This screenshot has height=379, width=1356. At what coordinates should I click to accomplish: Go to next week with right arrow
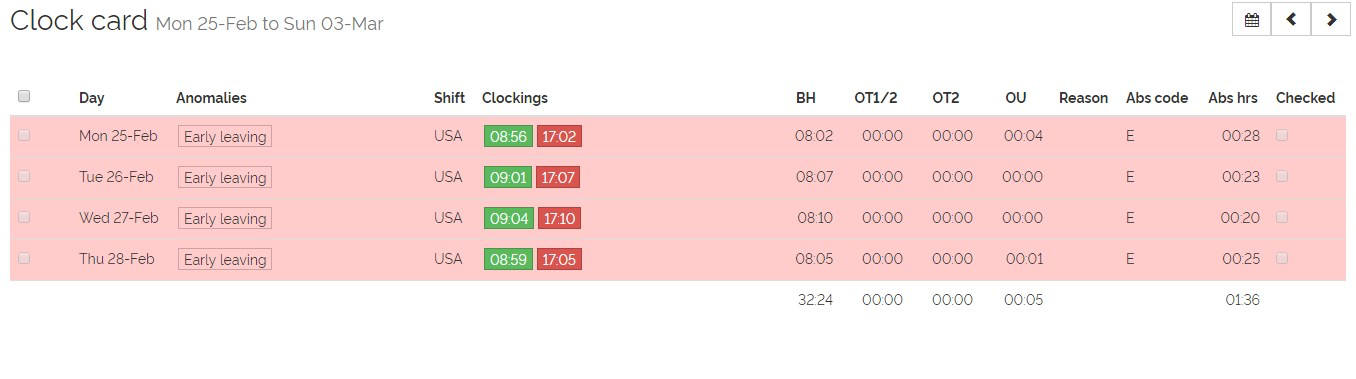[x=1331, y=20]
